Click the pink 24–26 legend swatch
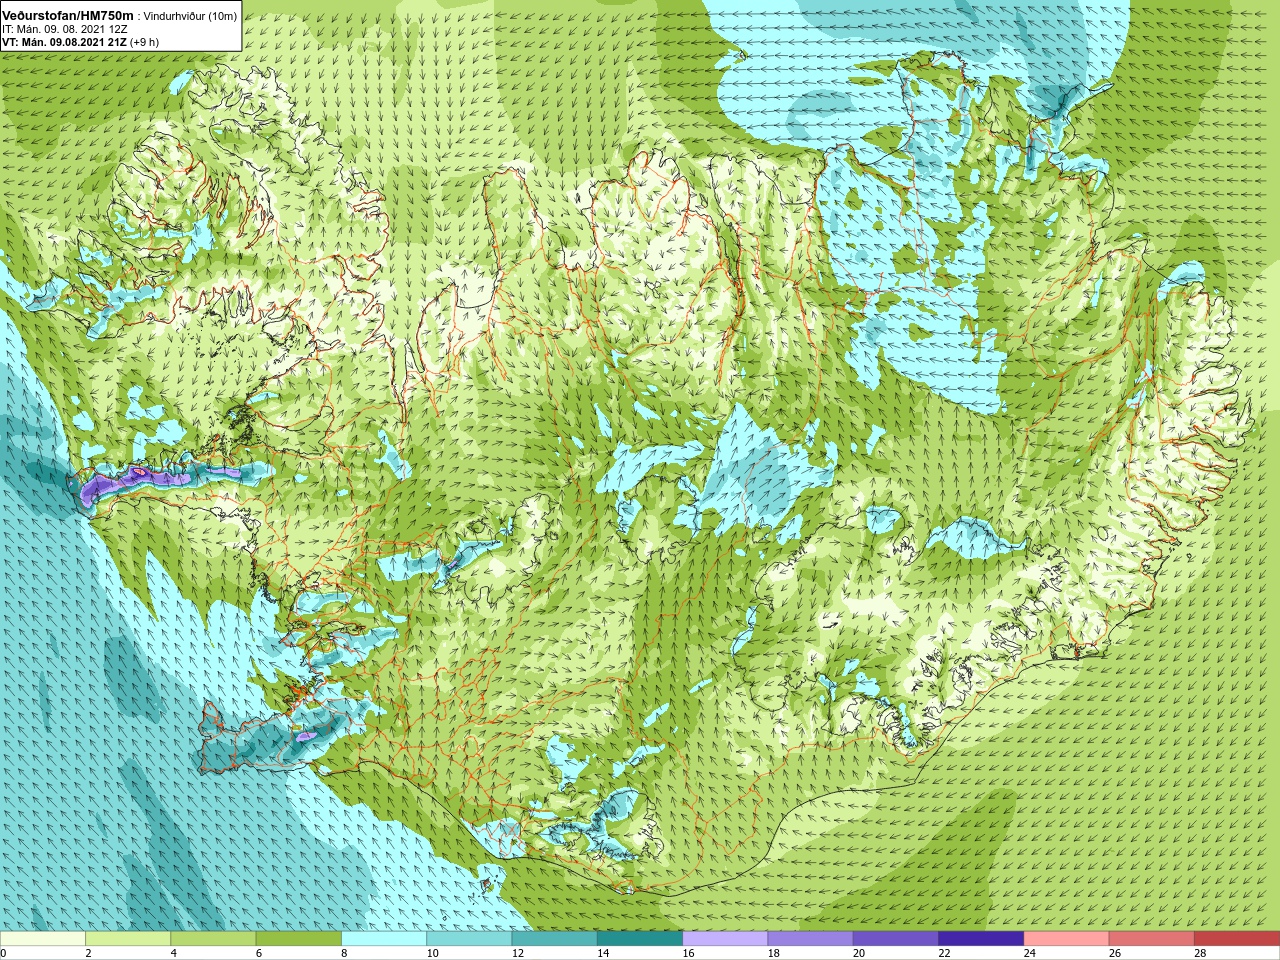Screen dimensions: 1280x960 1066,939
